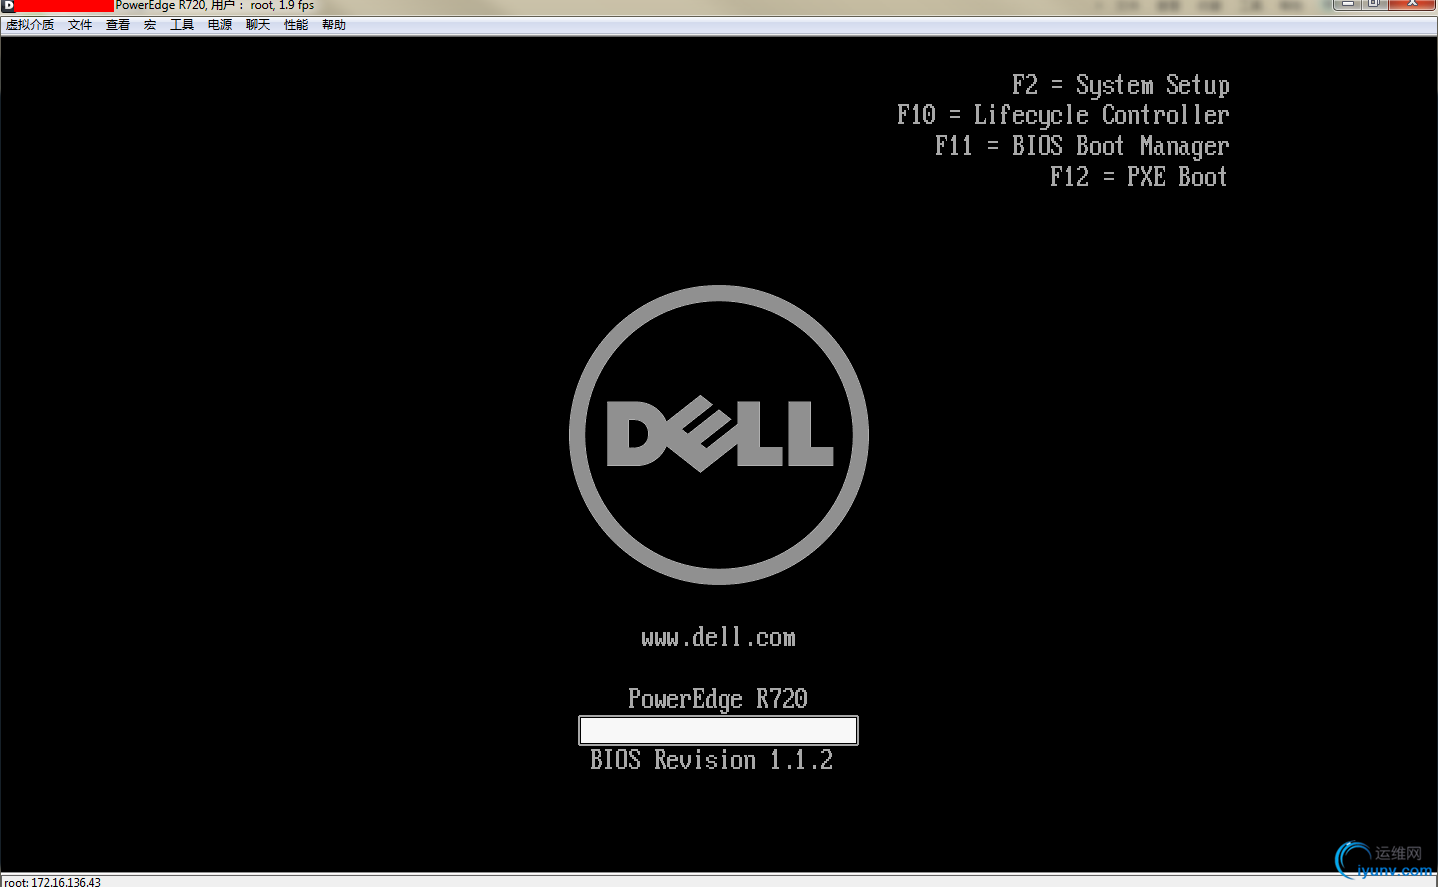Open the 性能 menu

click(296, 25)
